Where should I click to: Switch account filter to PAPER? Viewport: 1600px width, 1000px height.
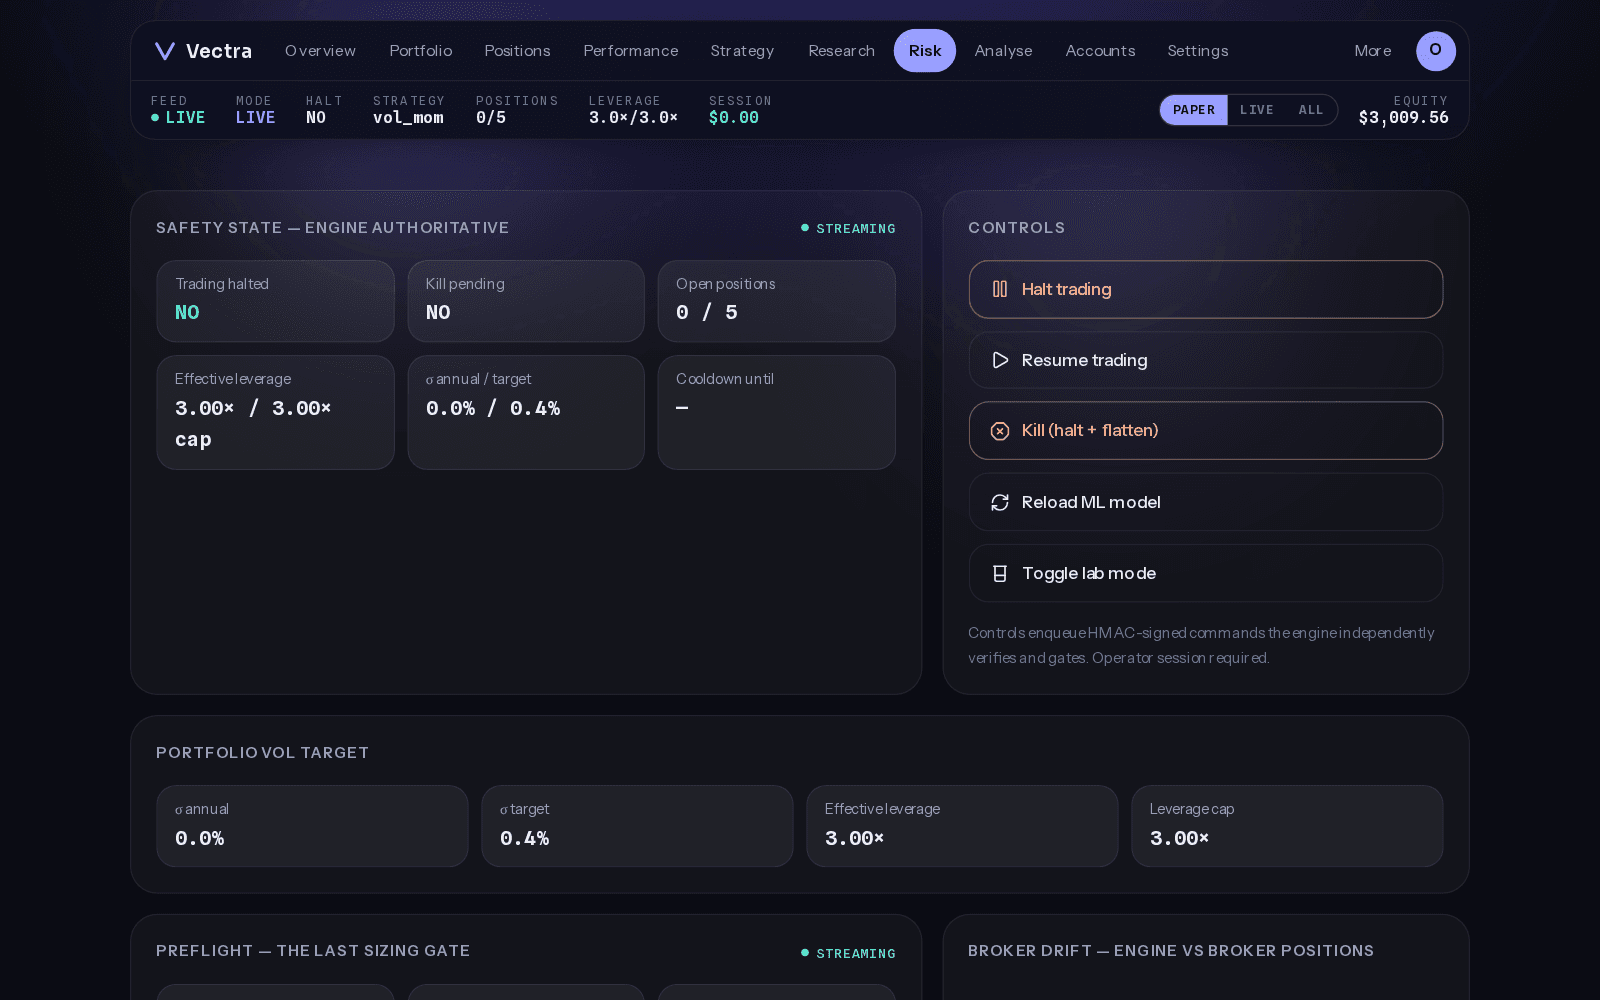(1194, 110)
